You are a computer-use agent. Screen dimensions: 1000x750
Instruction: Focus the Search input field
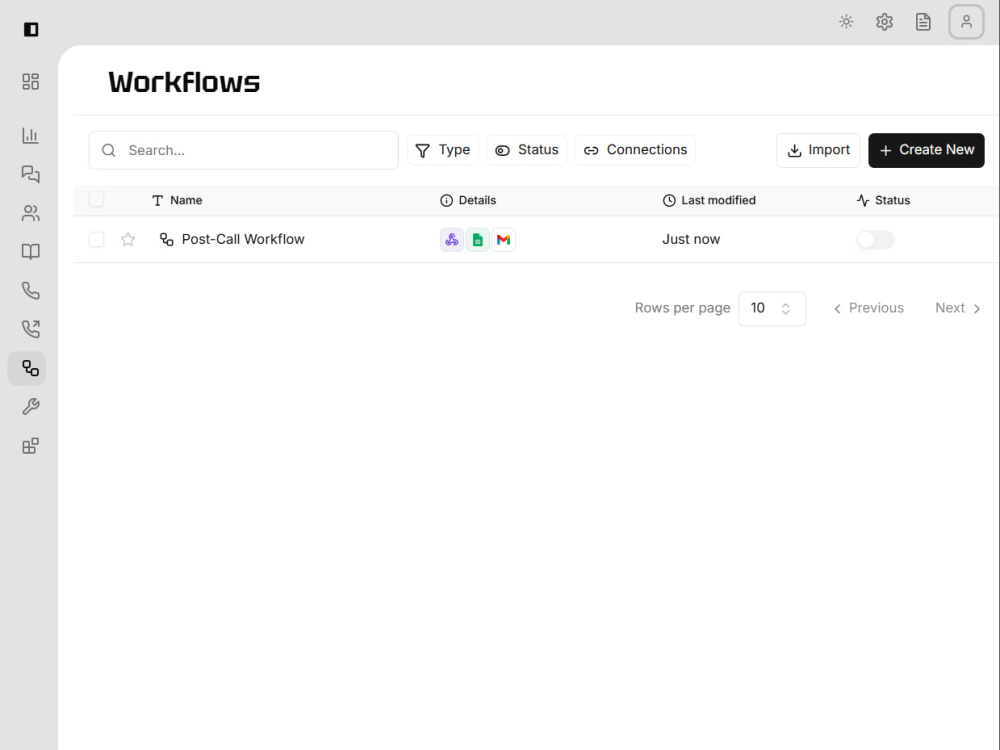tap(244, 151)
